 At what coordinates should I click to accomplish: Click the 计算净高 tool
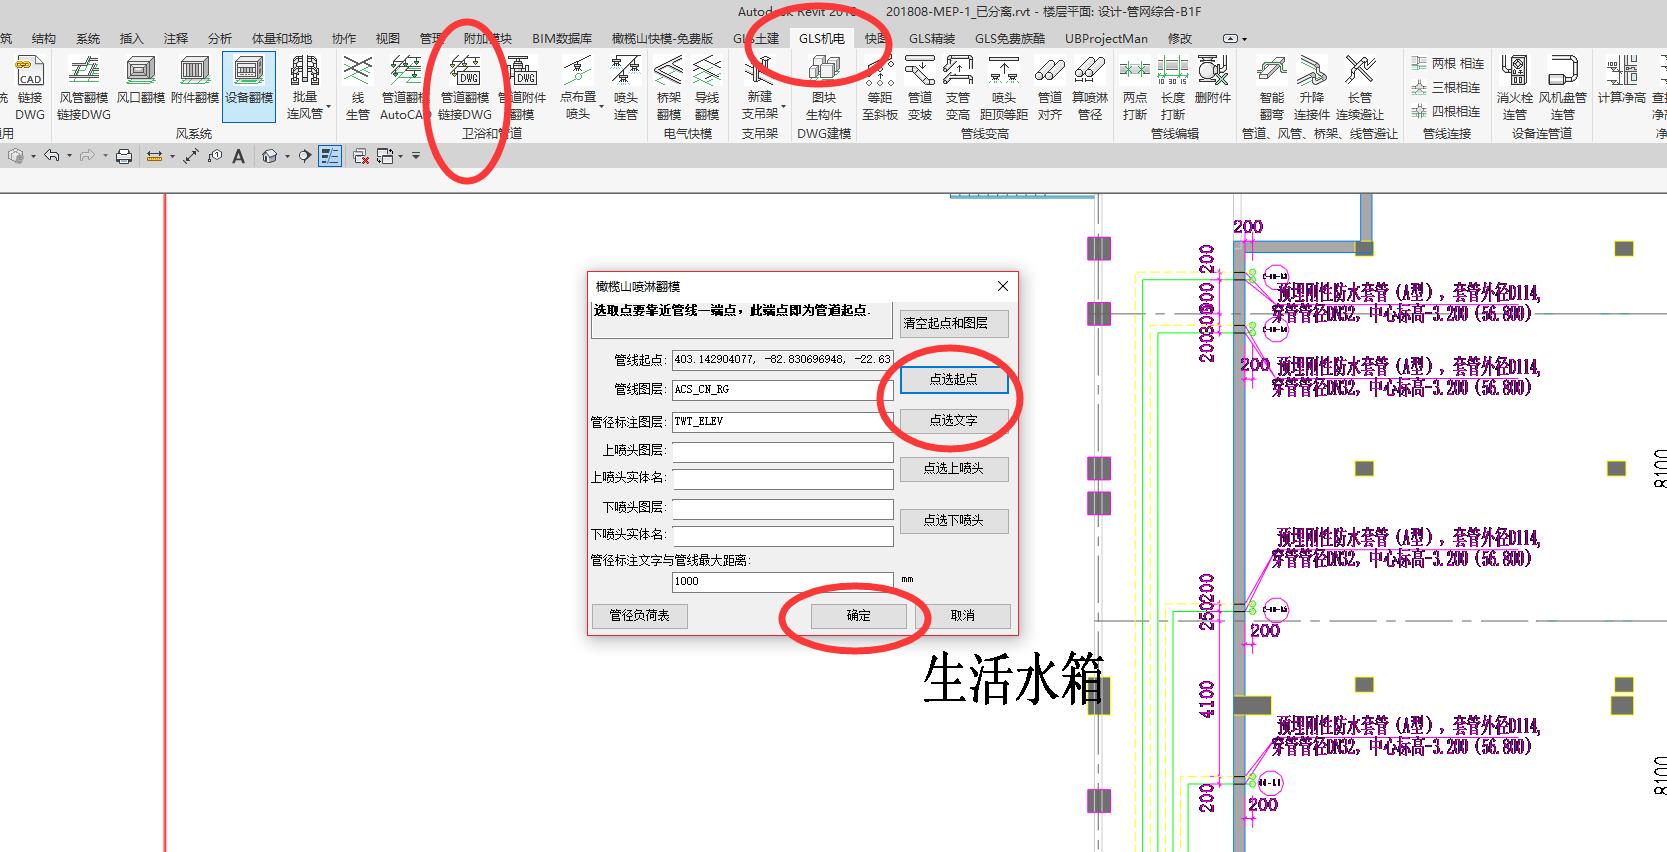[1622, 80]
